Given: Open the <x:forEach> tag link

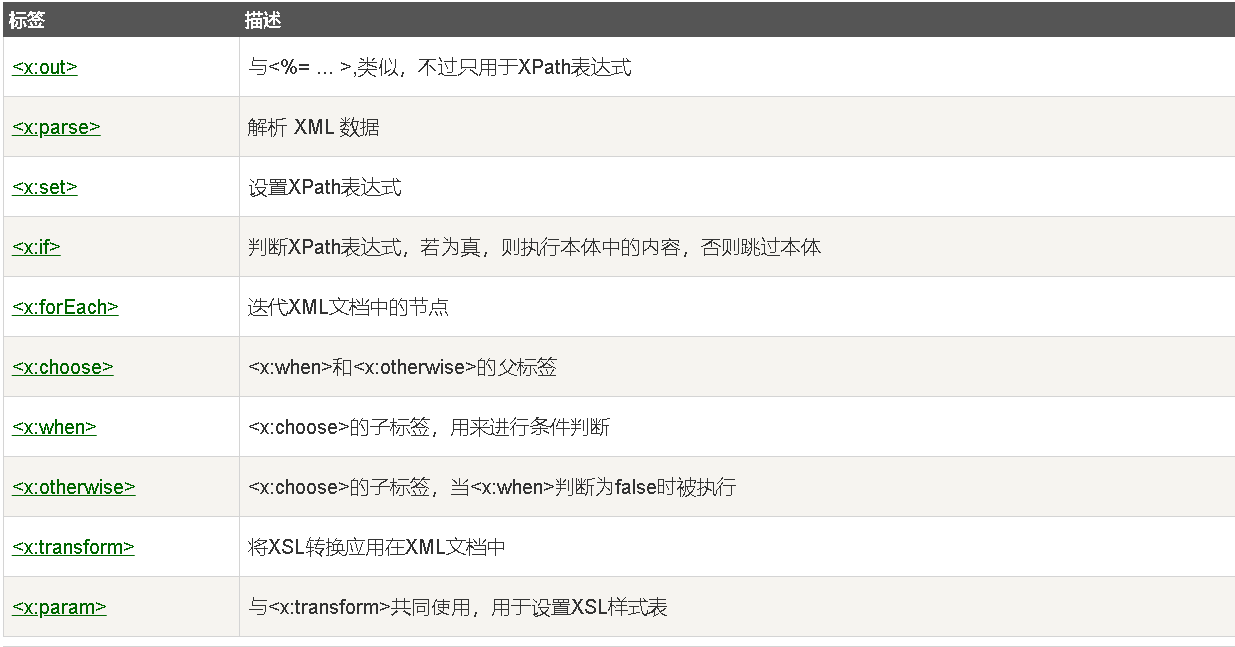Looking at the screenshot, I should click(65, 307).
